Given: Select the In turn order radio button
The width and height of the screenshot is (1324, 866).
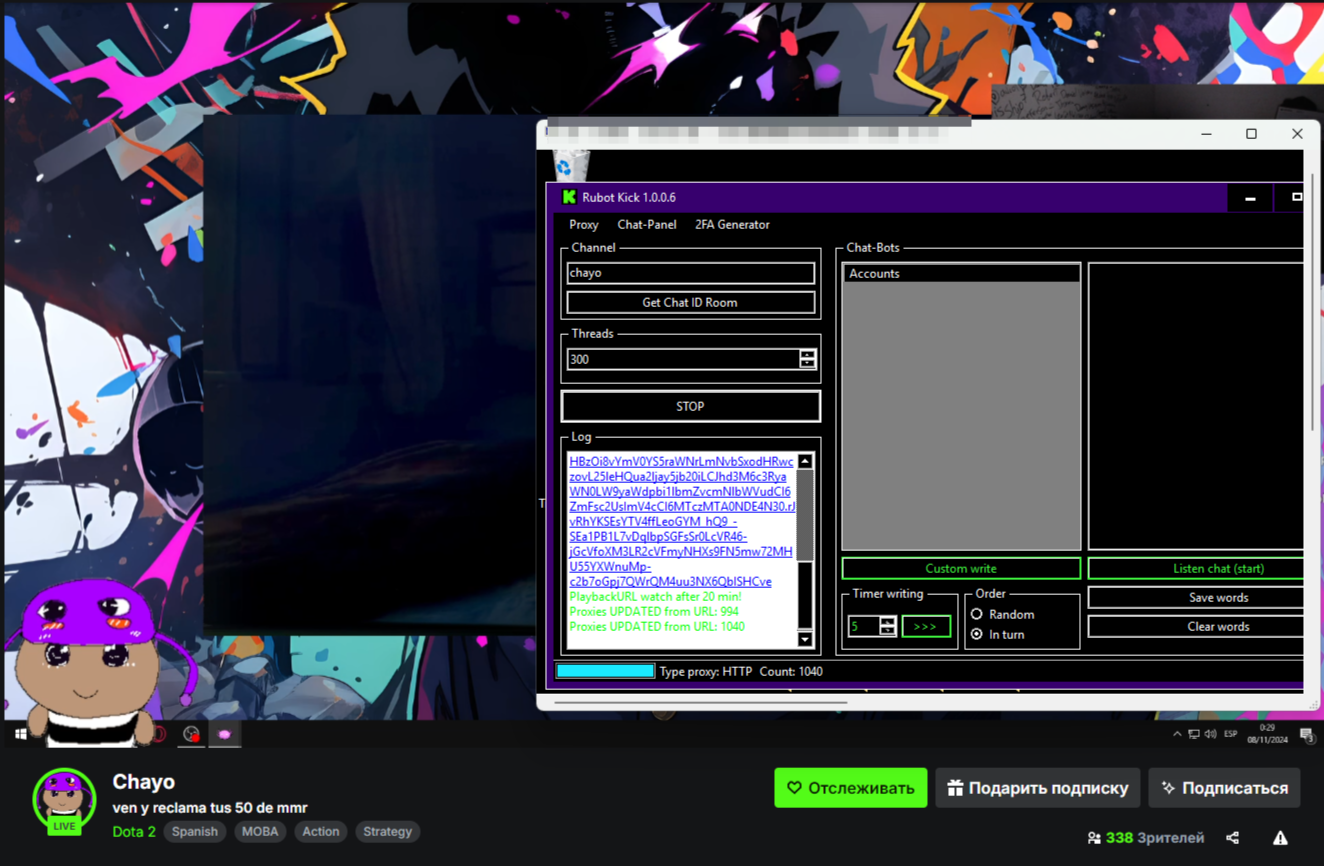Looking at the screenshot, I should coord(977,634).
